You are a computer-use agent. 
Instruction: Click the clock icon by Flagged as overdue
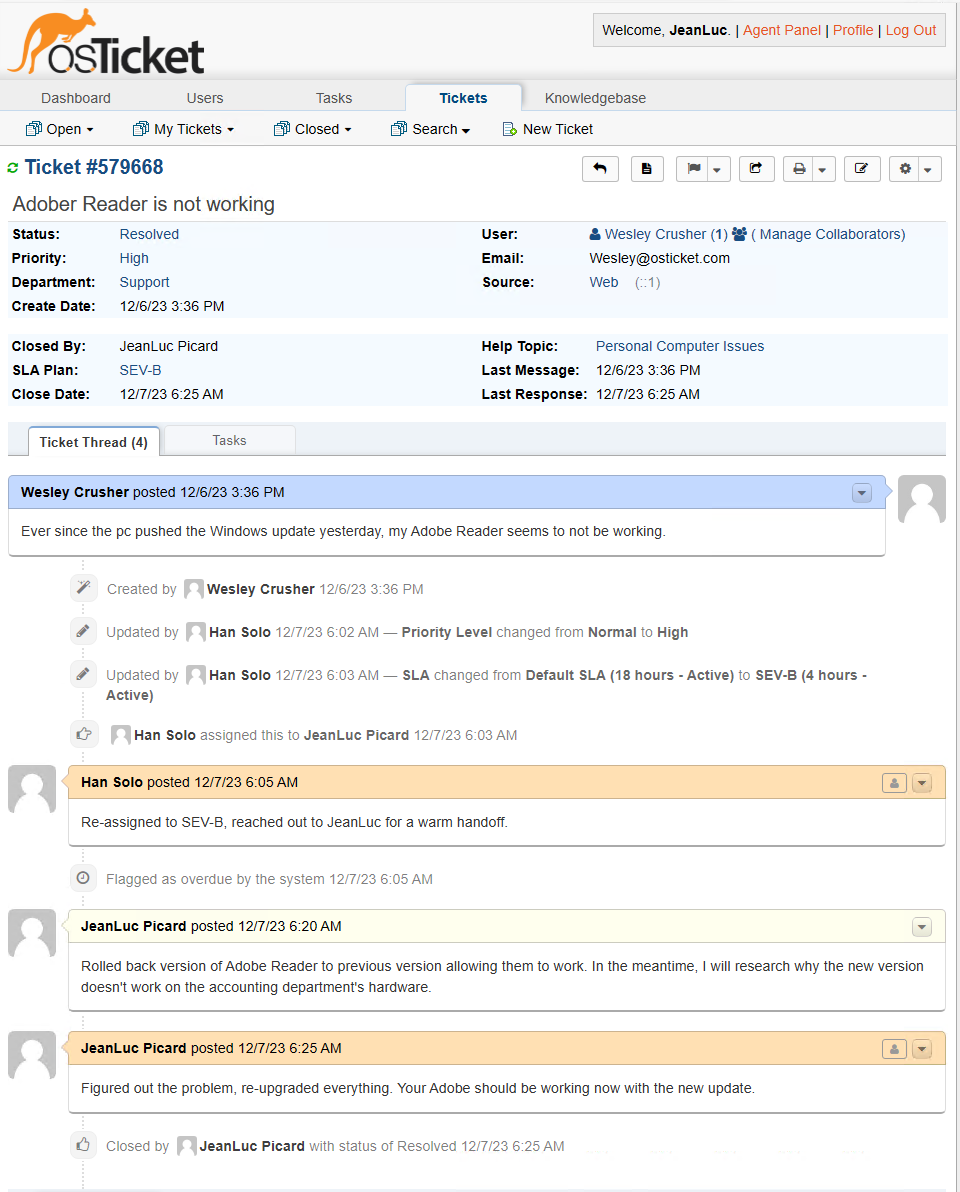(84, 878)
